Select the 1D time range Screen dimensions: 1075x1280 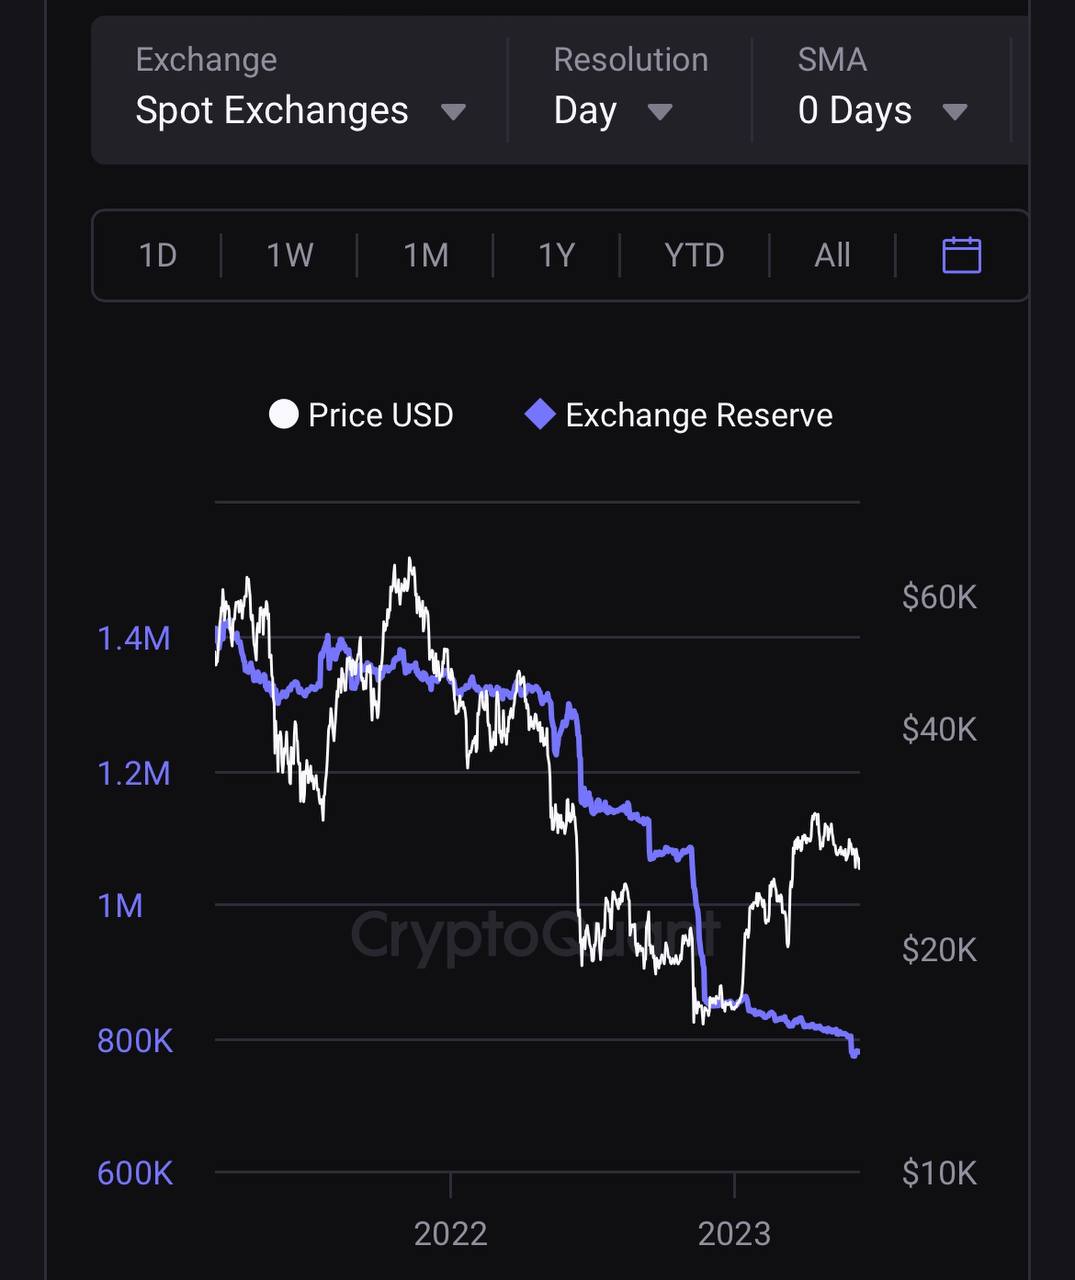158,255
